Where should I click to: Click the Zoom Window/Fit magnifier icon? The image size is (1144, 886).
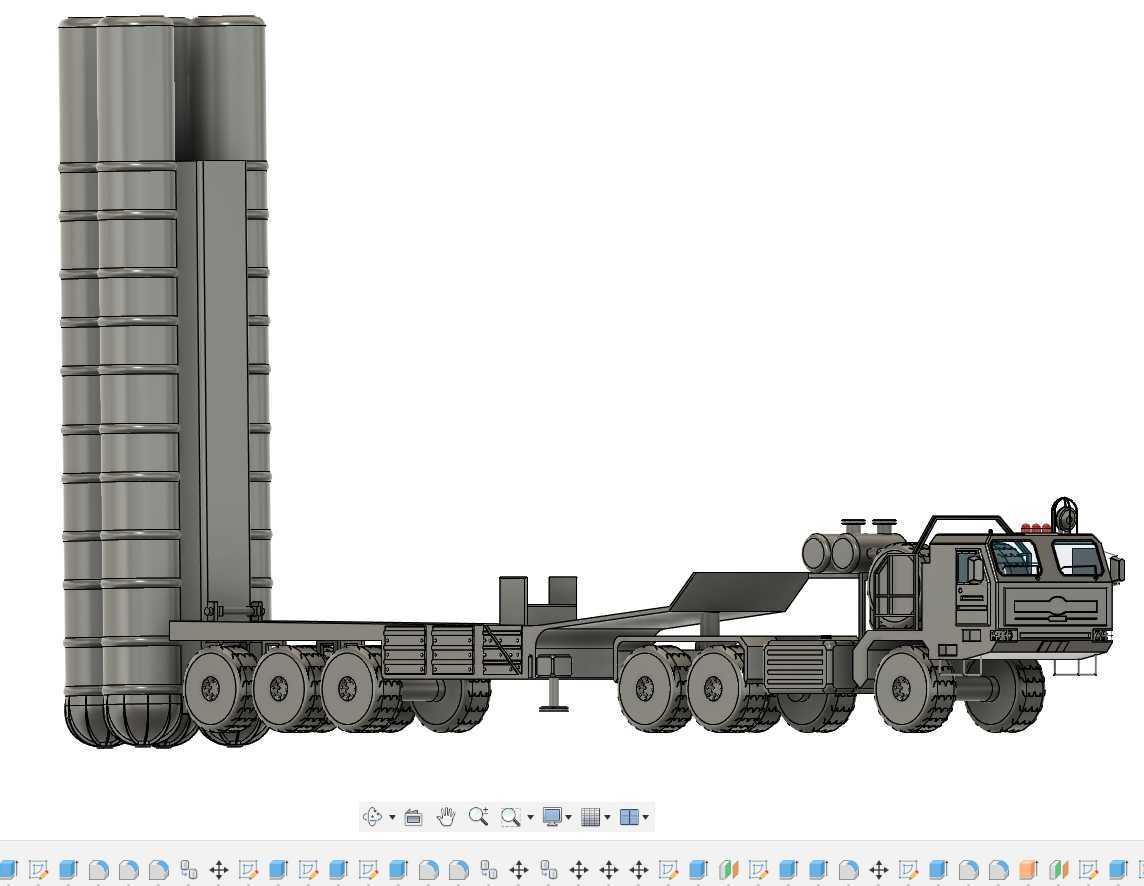pos(510,817)
